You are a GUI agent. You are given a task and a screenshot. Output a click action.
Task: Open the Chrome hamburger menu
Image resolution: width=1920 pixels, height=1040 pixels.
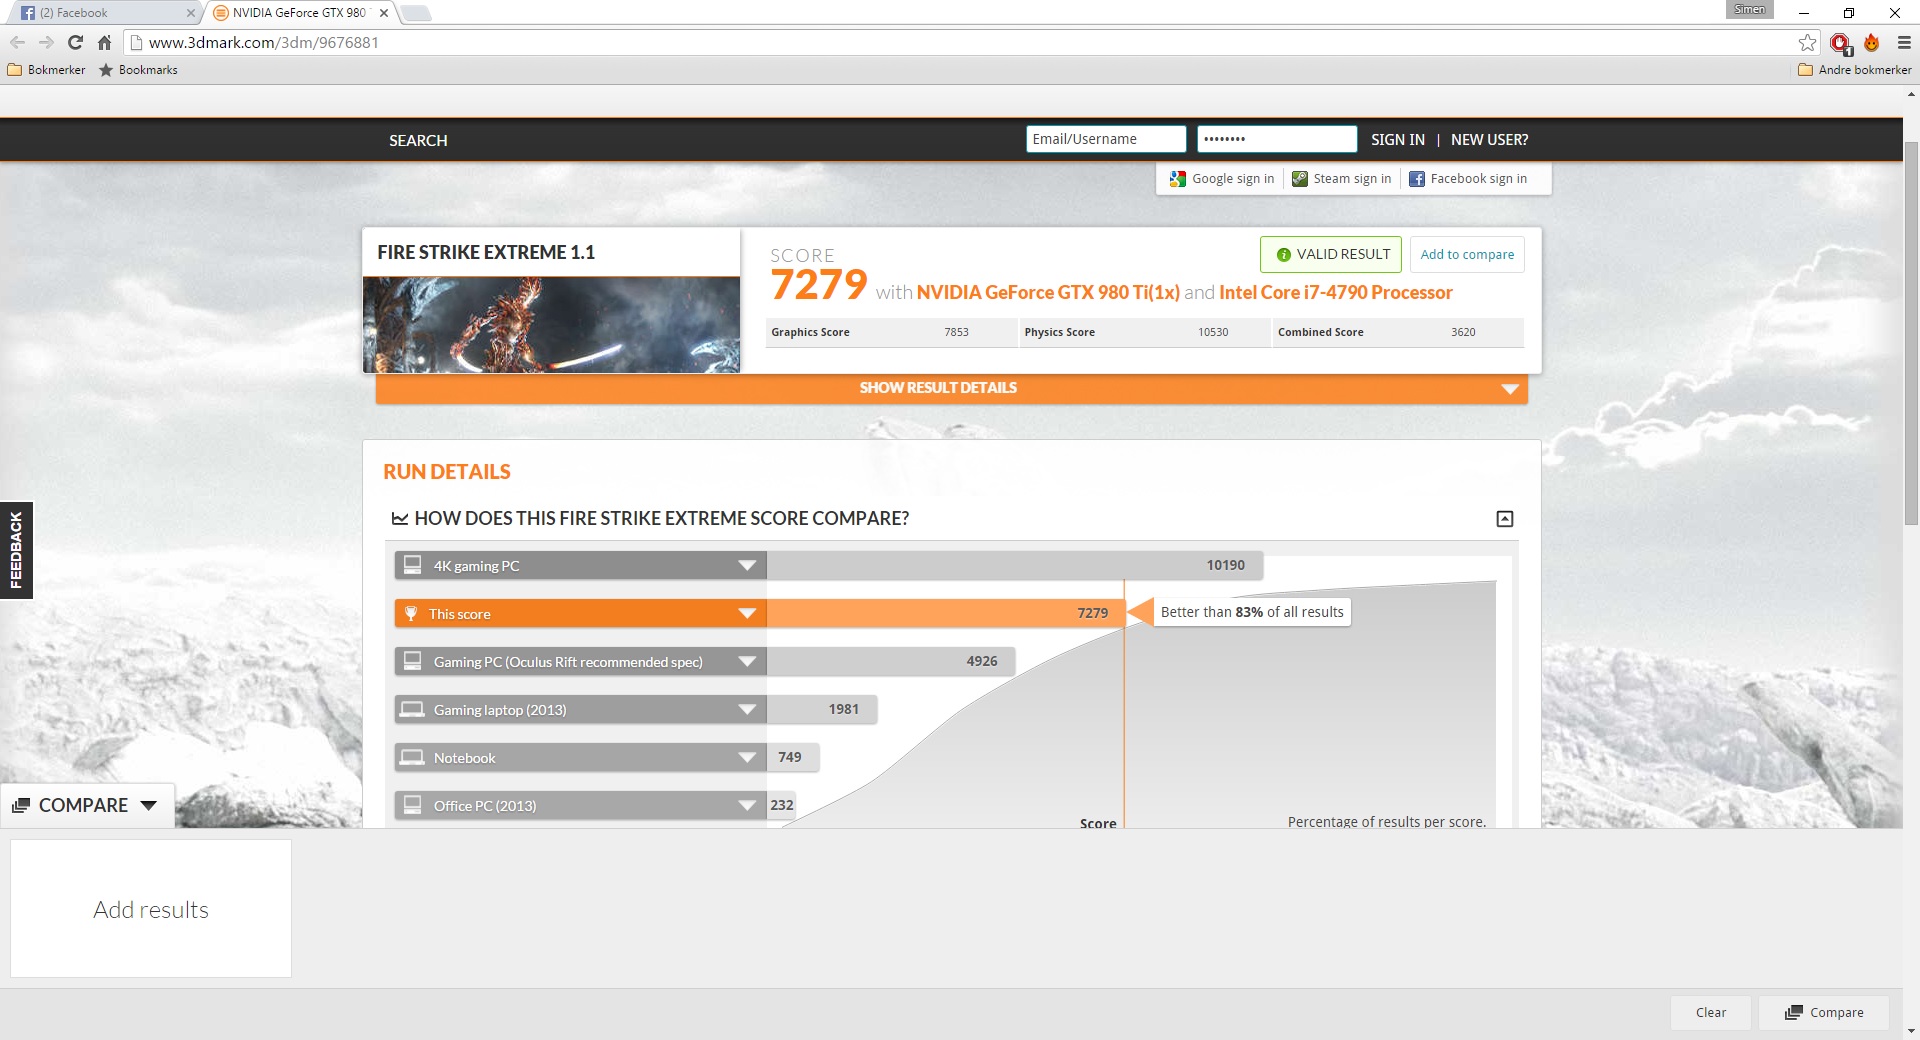click(1904, 42)
